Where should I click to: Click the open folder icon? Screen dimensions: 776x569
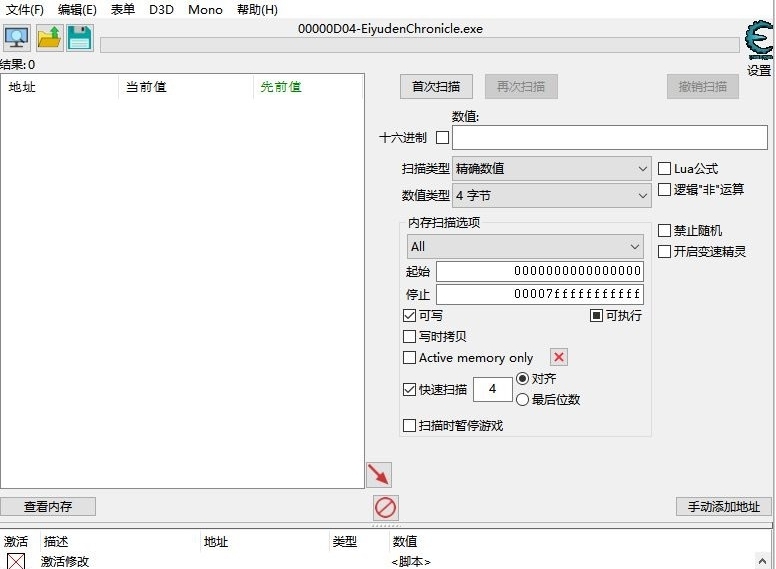(49, 38)
